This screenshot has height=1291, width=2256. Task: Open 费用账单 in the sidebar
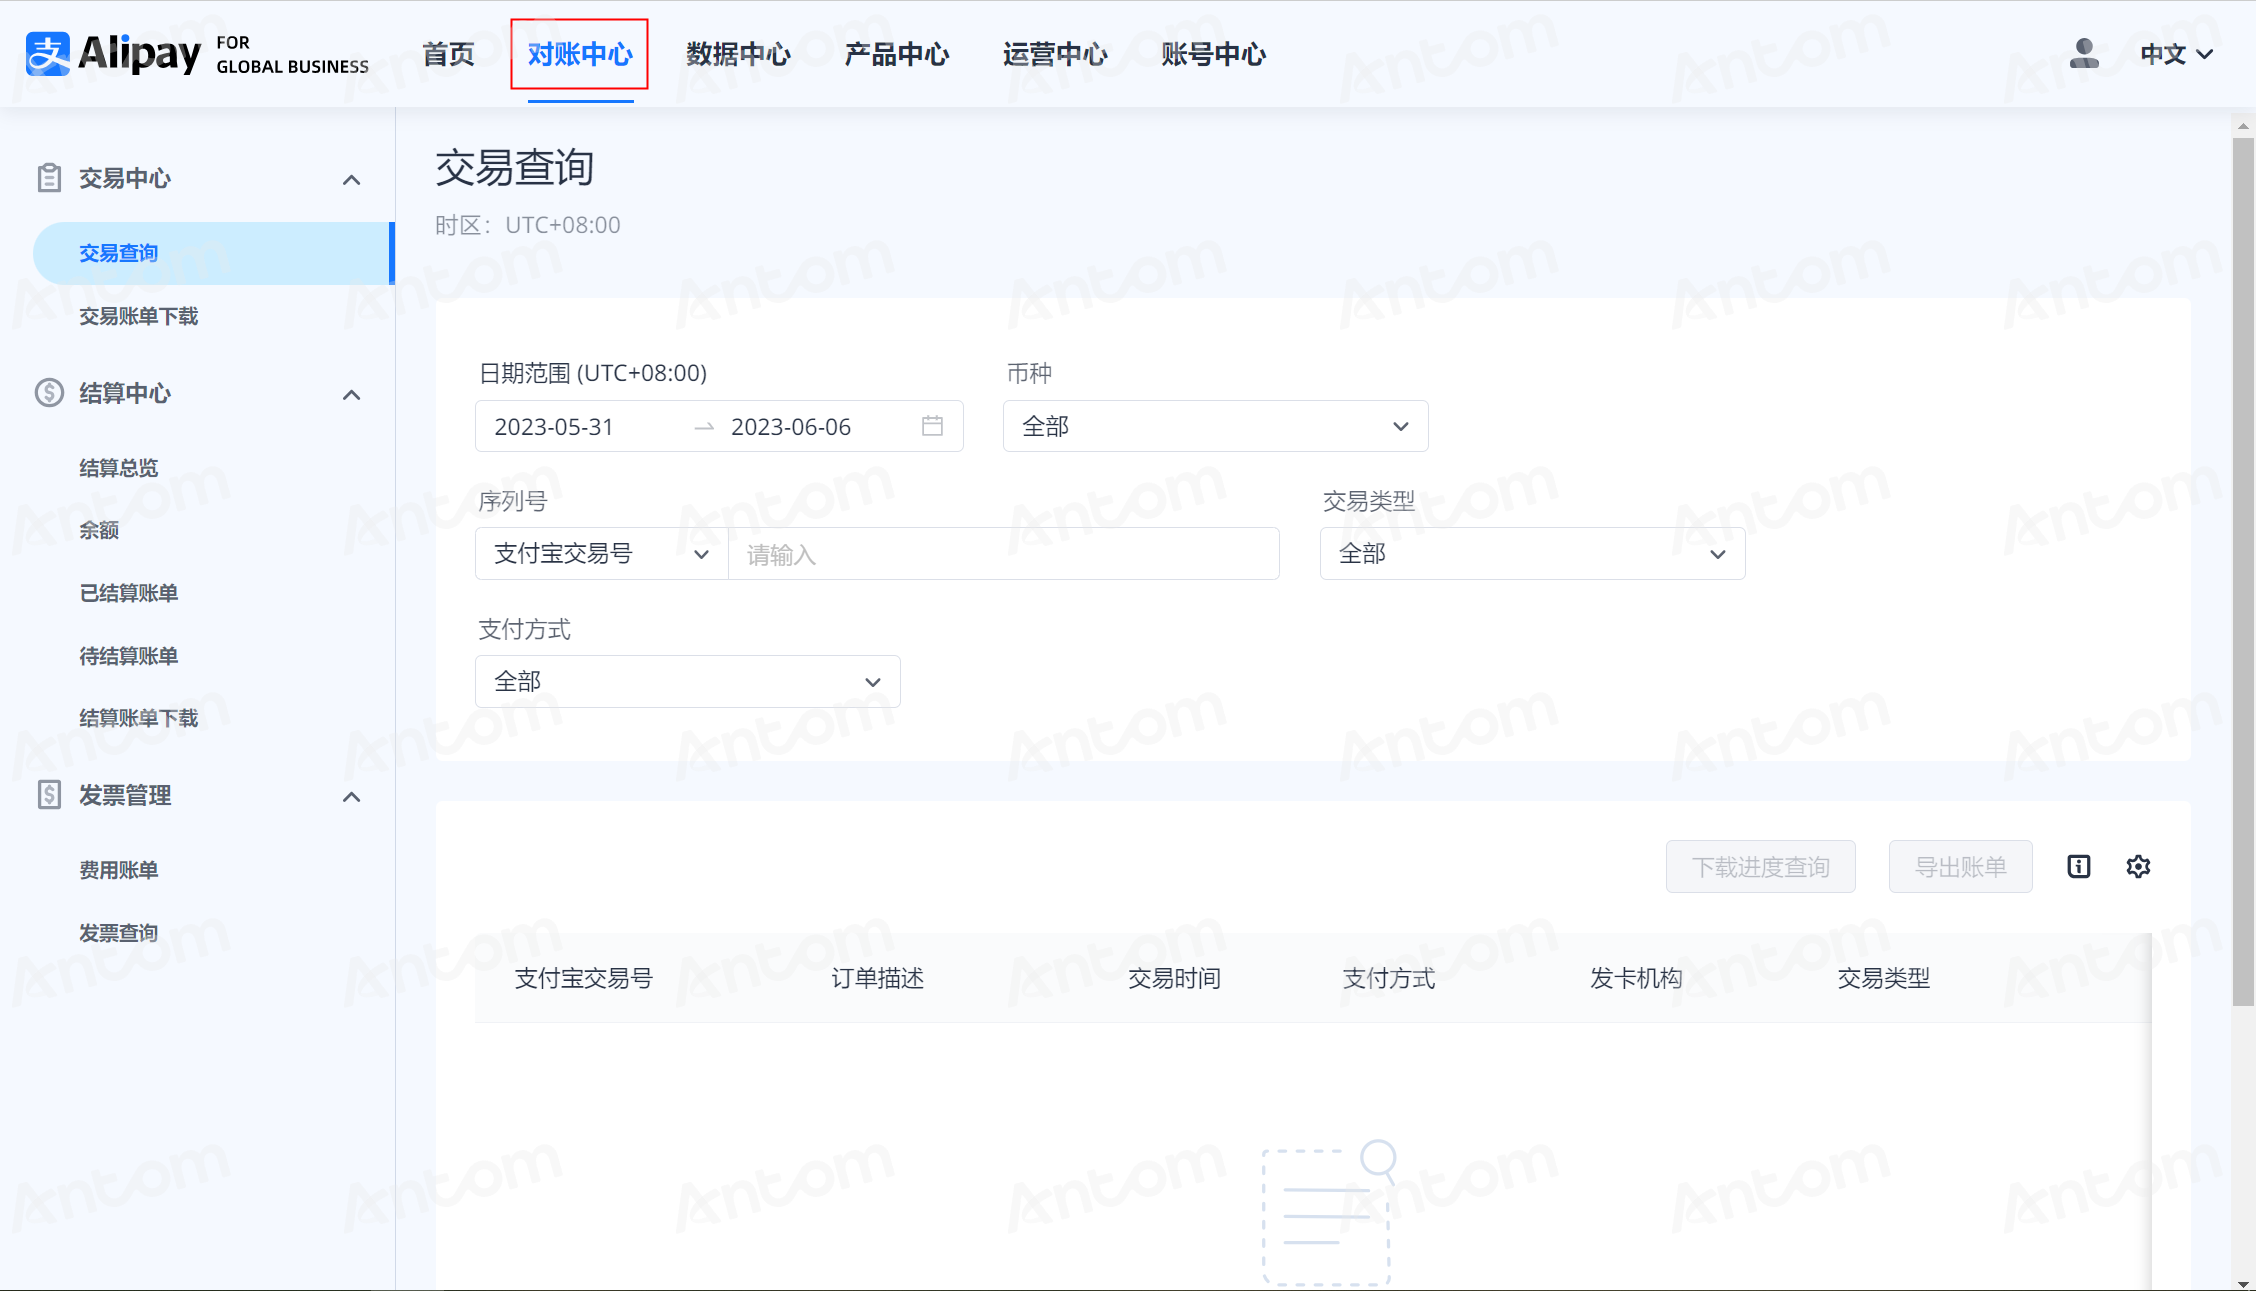[x=119, y=870]
